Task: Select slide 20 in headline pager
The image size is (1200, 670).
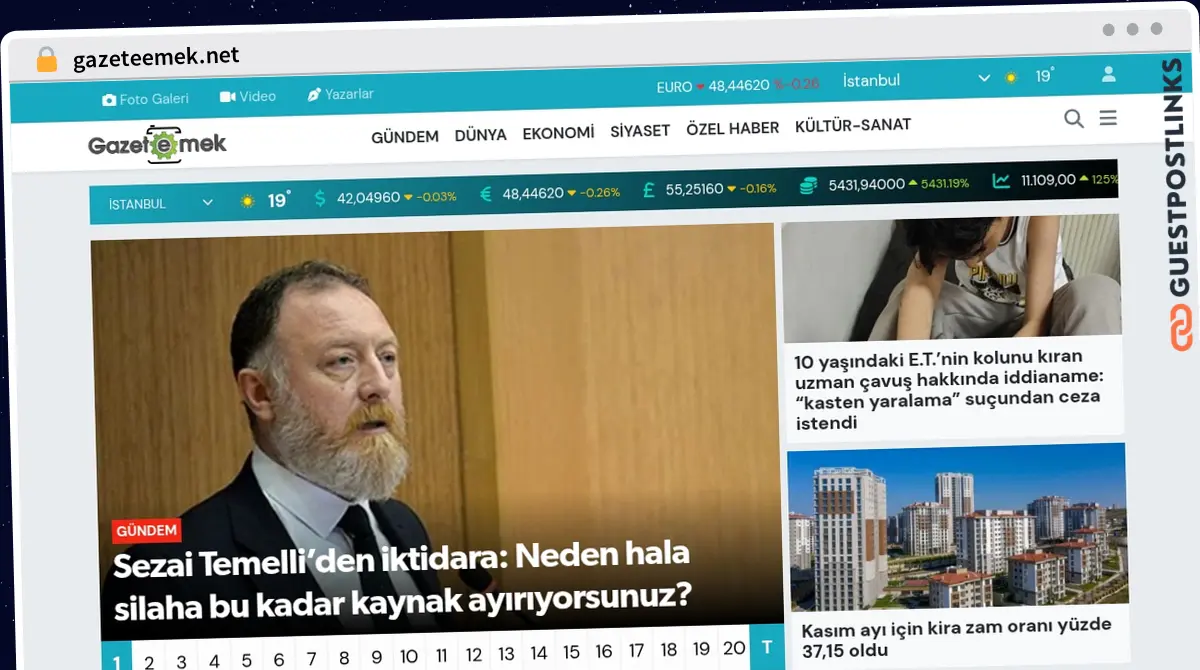Action: tap(733, 648)
